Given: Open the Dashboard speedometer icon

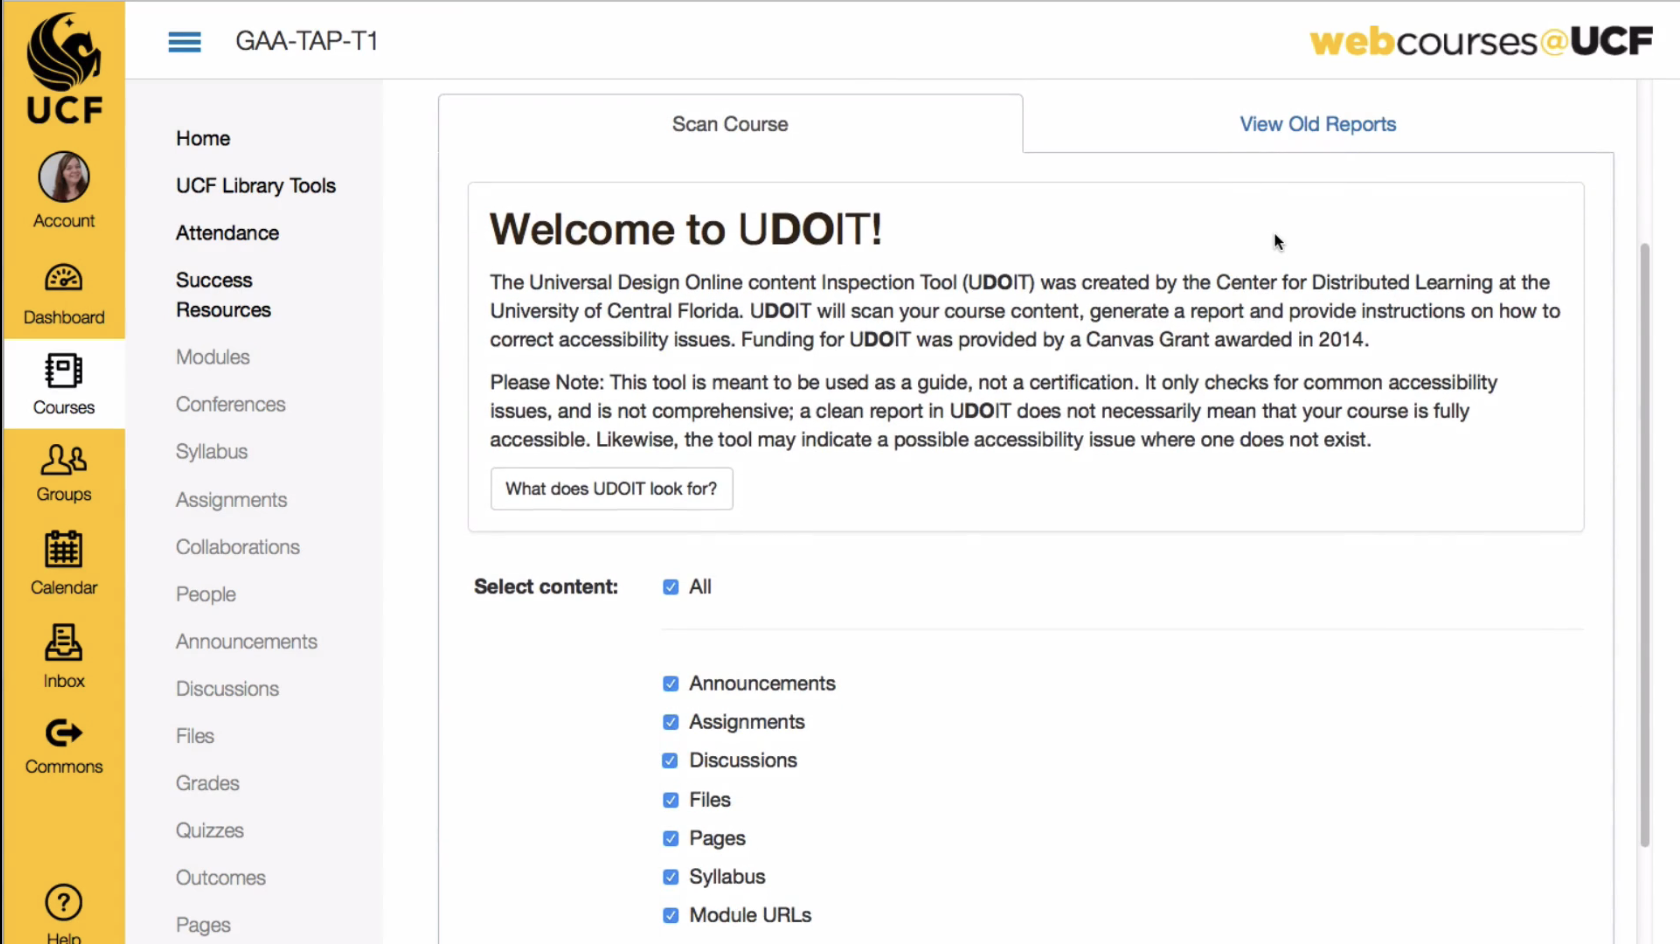Looking at the screenshot, I should coord(64,278).
